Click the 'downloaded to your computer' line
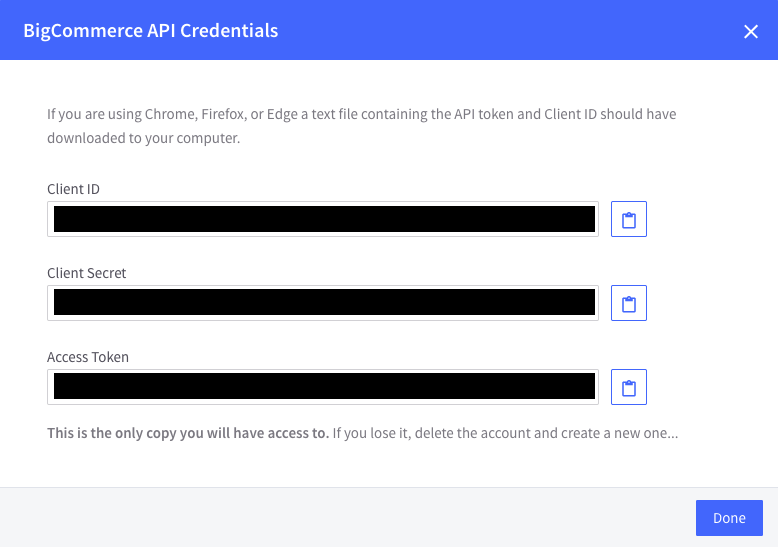The image size is (778, 547). pos(143,138)
